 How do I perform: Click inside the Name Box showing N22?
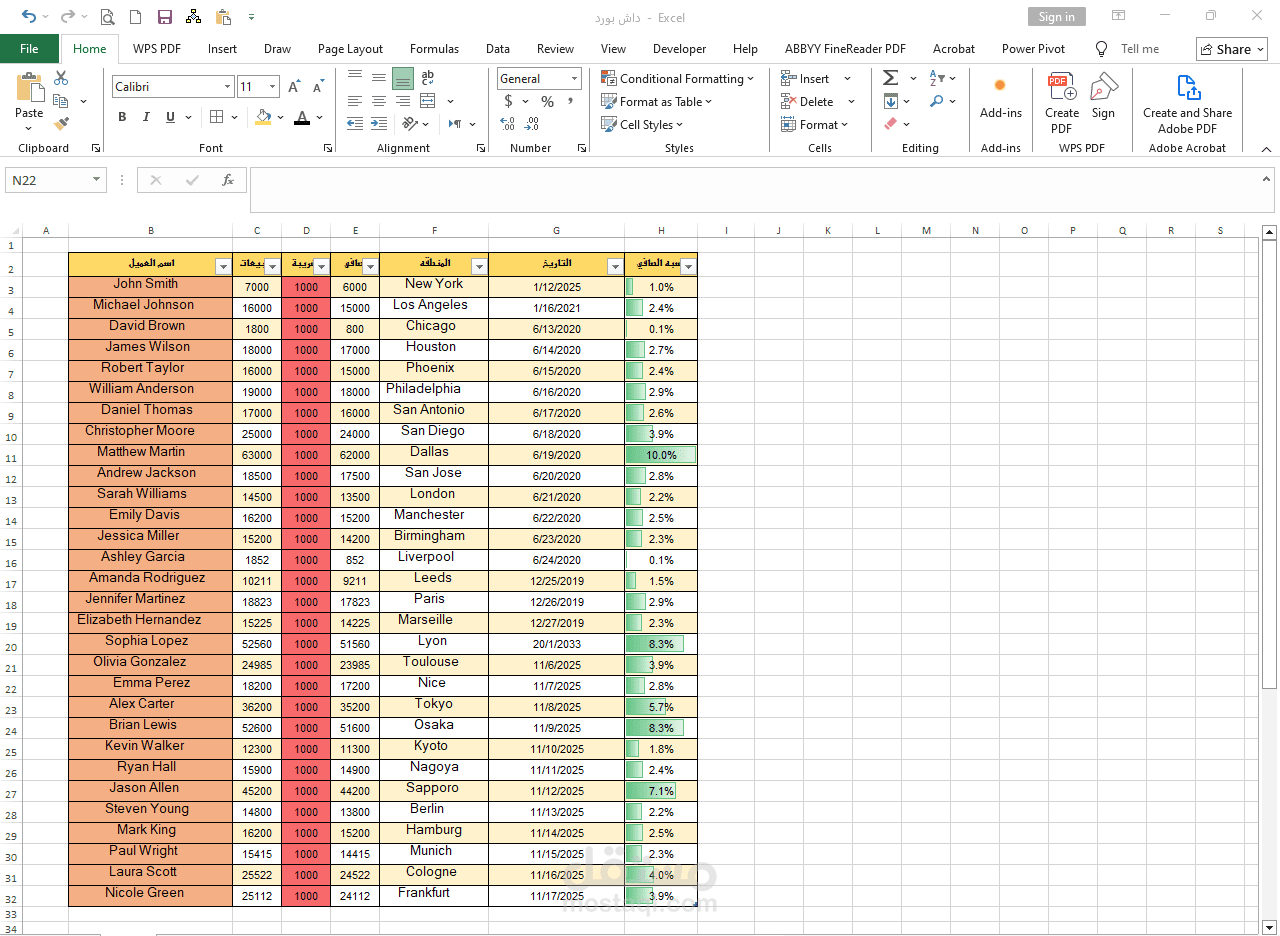pyautogui.click(x=45, y=180)
